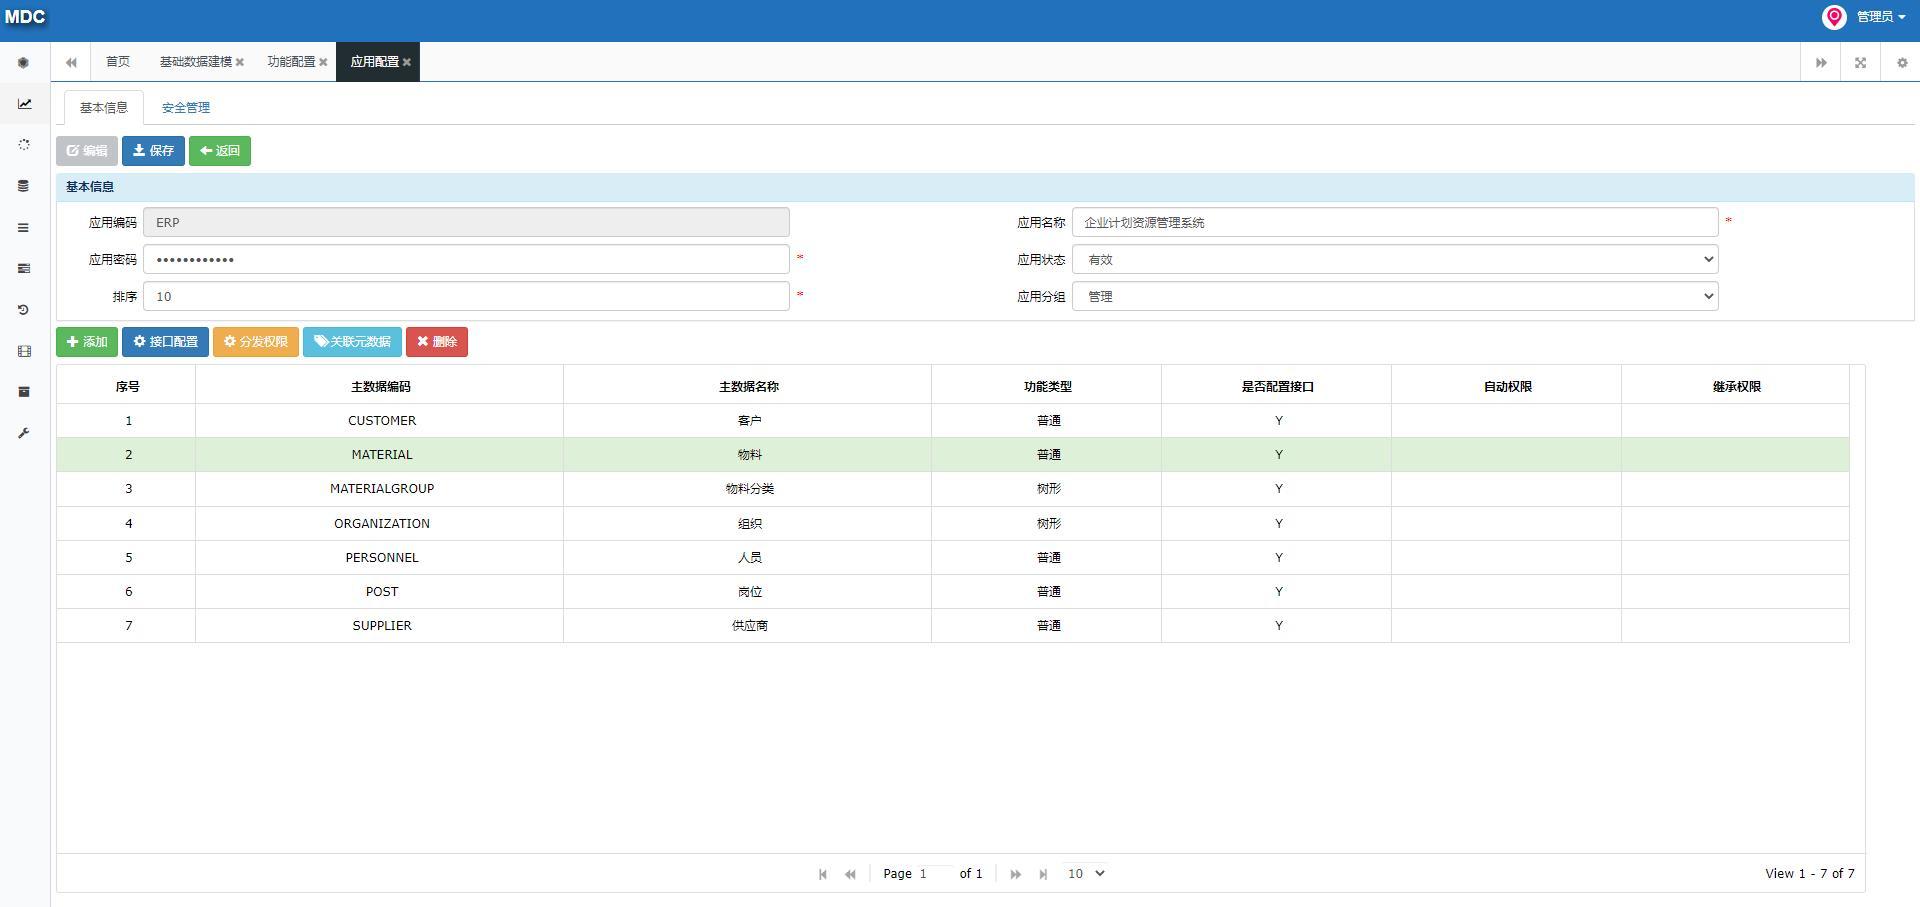The image size is (1920, 907).
Task: Click the dotted spinner sidebar icon
Action: 24,145
